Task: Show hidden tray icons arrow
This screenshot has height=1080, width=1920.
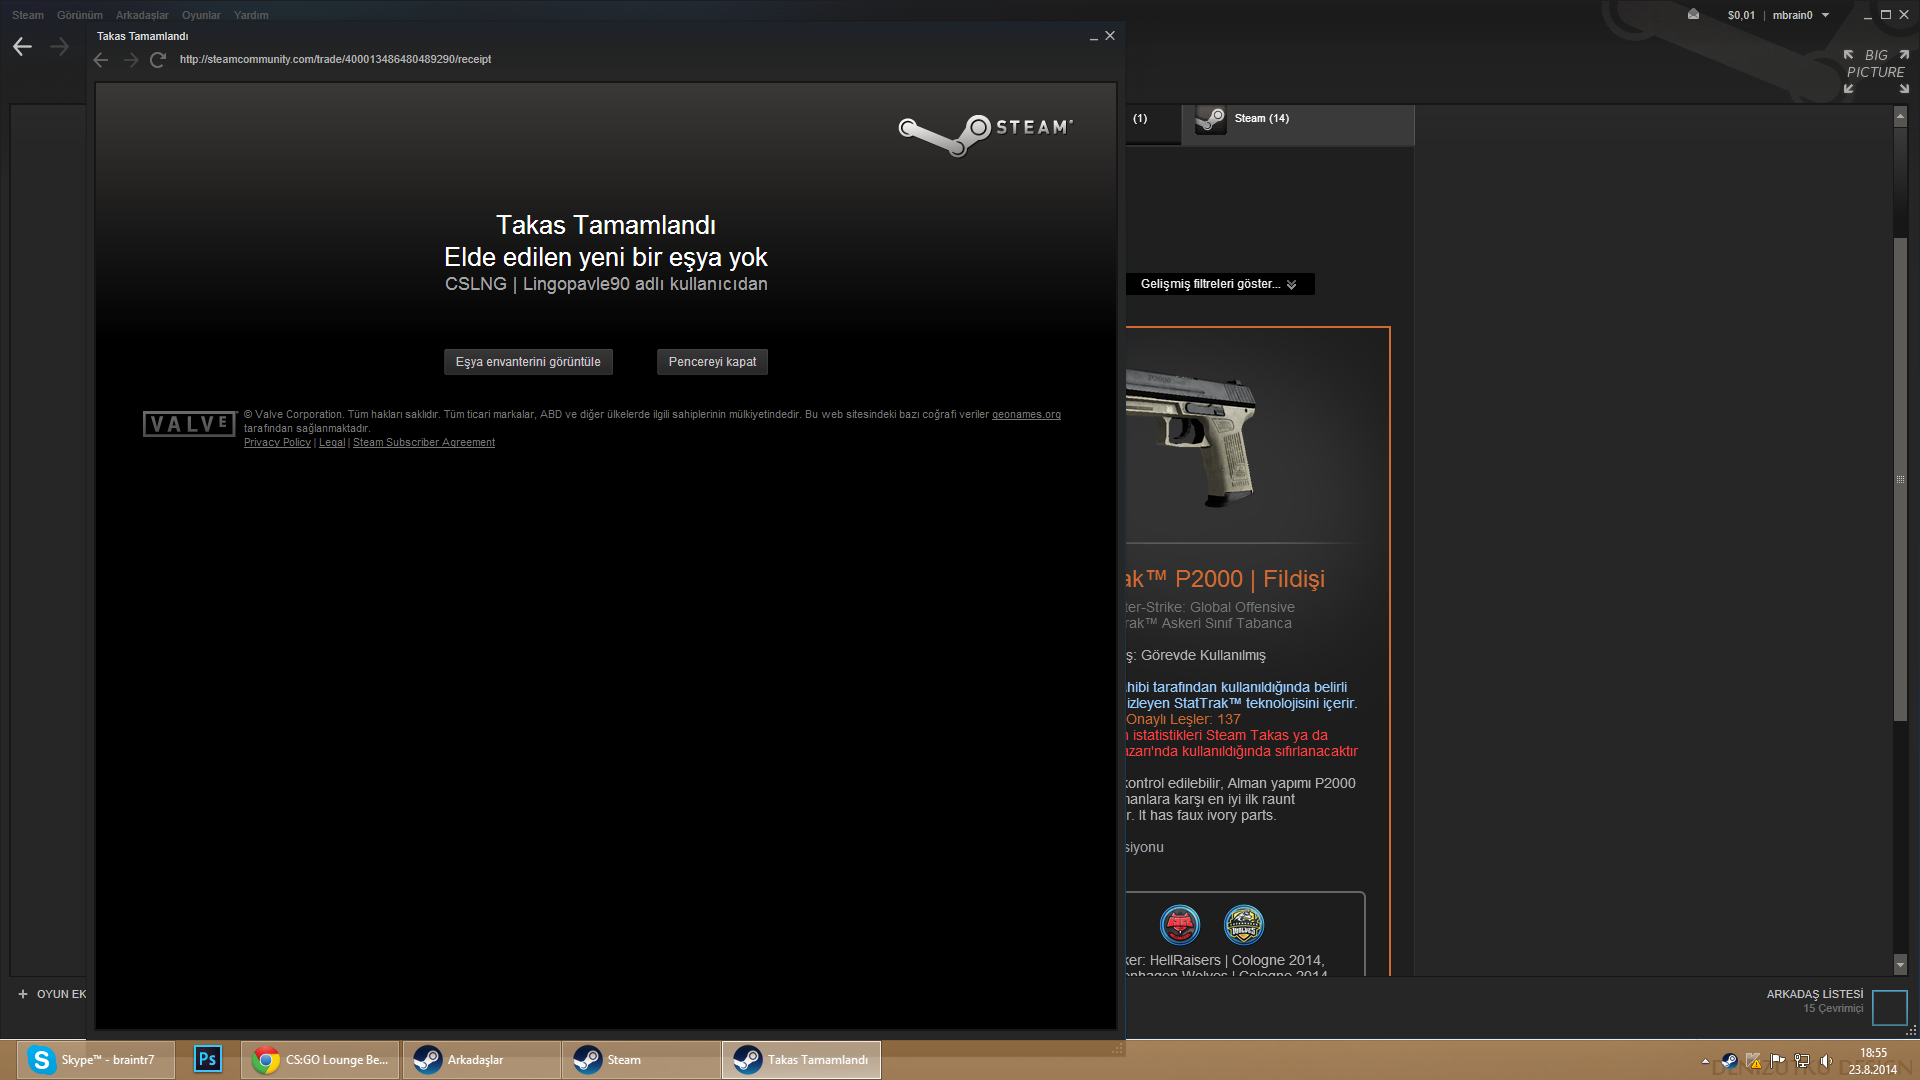Action: pos(1705,1061)
